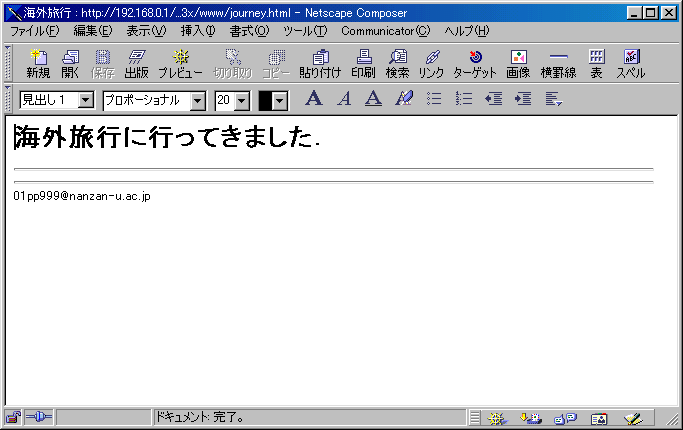Open Composer from status bar pen icon
The width and height of the screenshot is (683, 430).
pos(633,419)
